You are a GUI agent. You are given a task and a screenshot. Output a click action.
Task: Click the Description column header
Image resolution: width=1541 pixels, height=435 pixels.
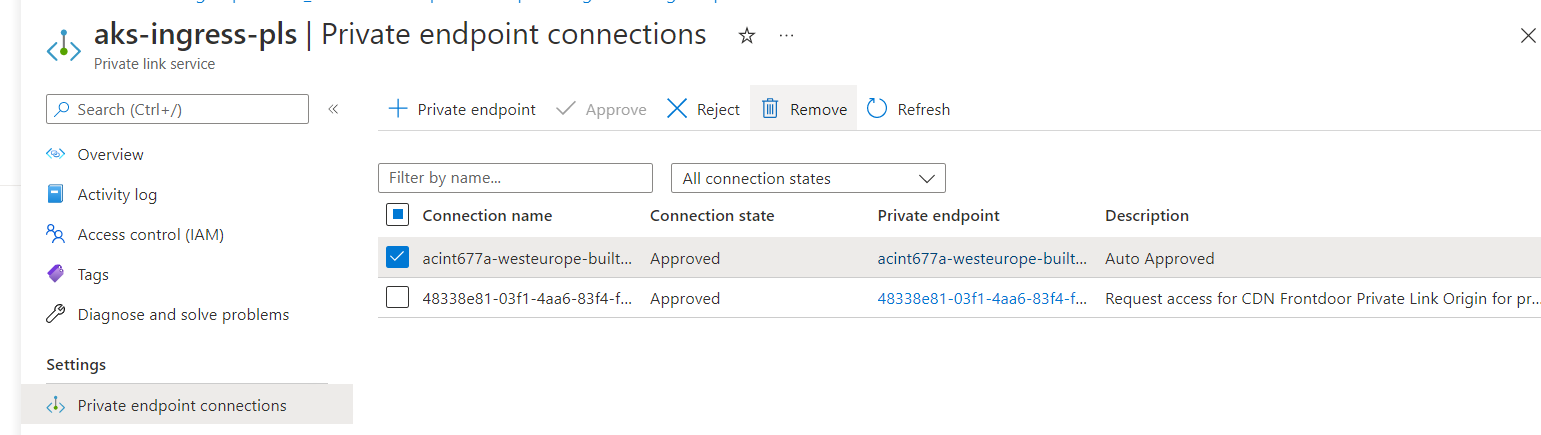pos(1147,215)
